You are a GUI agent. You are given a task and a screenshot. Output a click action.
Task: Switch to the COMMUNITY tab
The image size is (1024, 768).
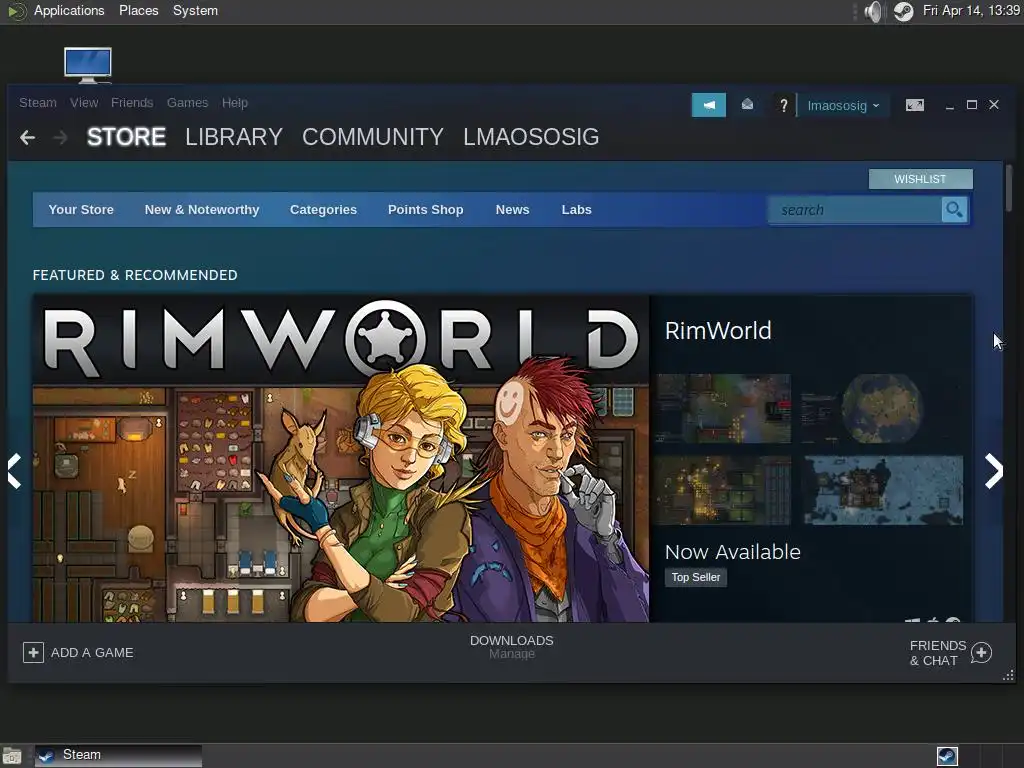point(372,137)
